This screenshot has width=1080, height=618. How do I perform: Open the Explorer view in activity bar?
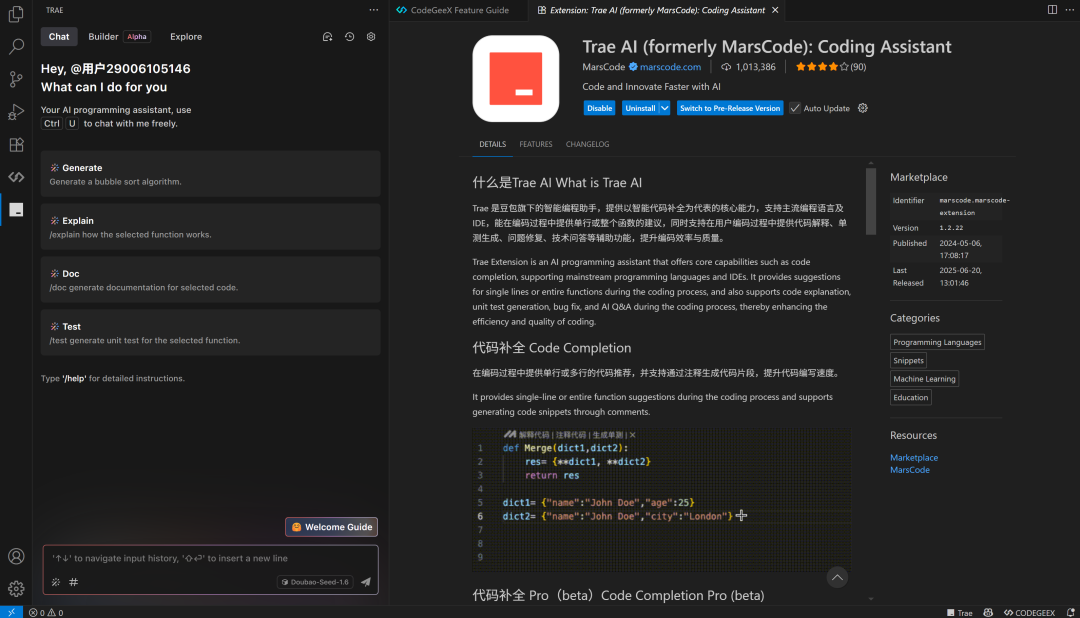[16, 14]
